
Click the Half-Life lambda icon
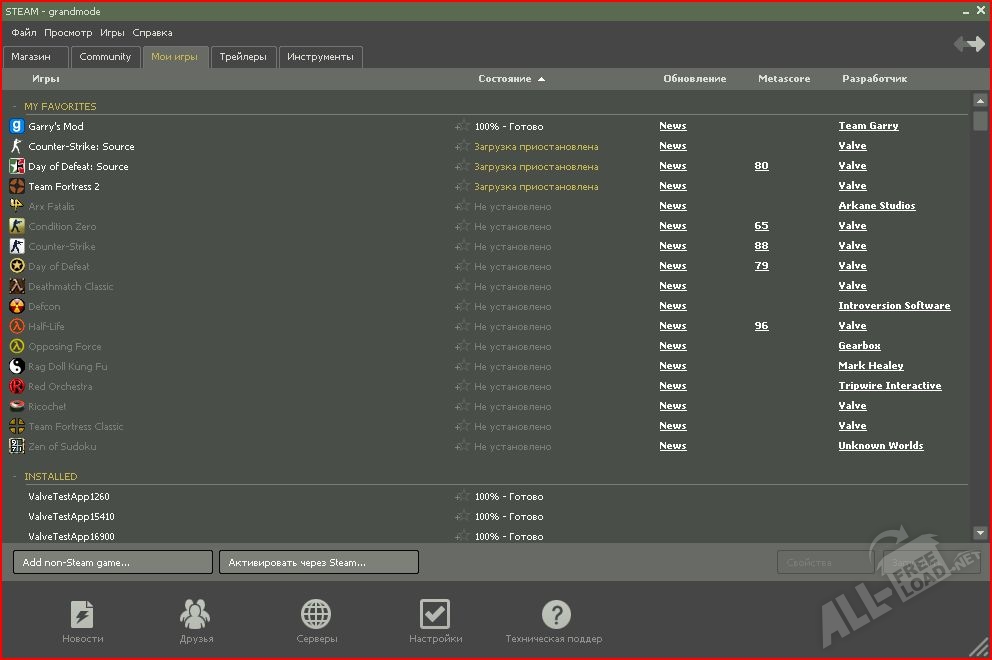(x=17, y=327)
